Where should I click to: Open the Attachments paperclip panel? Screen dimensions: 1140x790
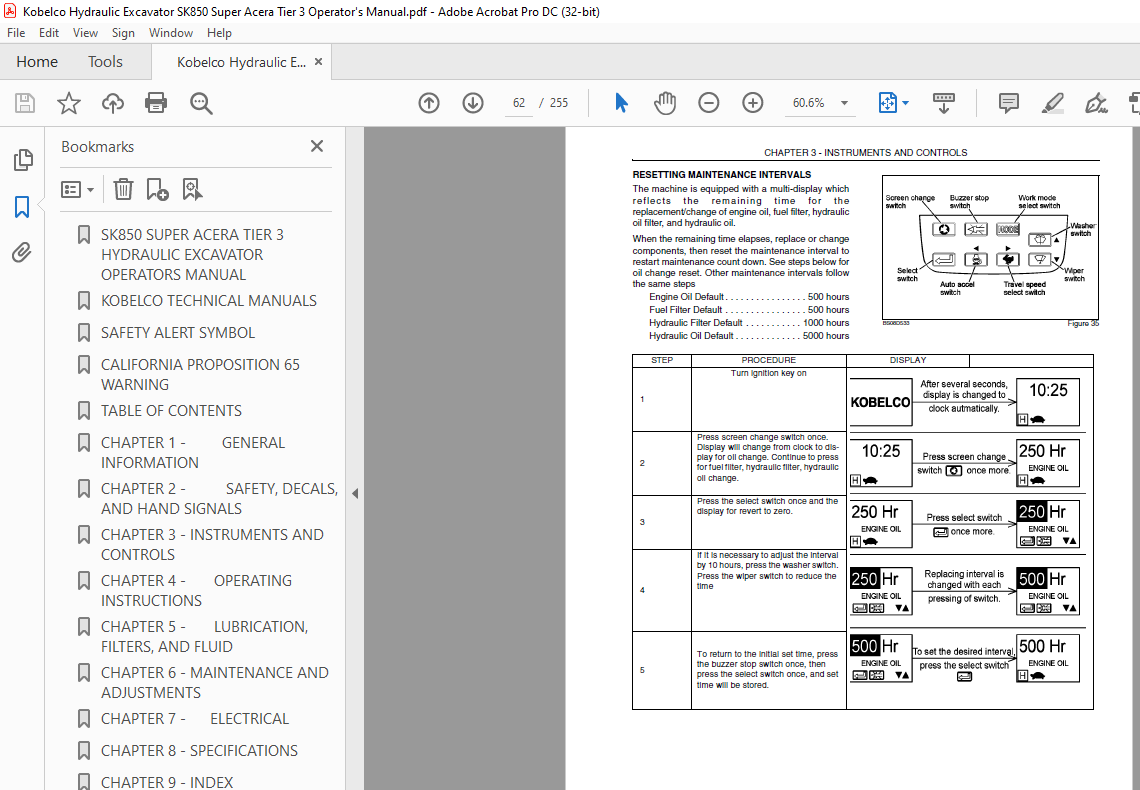tap(22, 253)
